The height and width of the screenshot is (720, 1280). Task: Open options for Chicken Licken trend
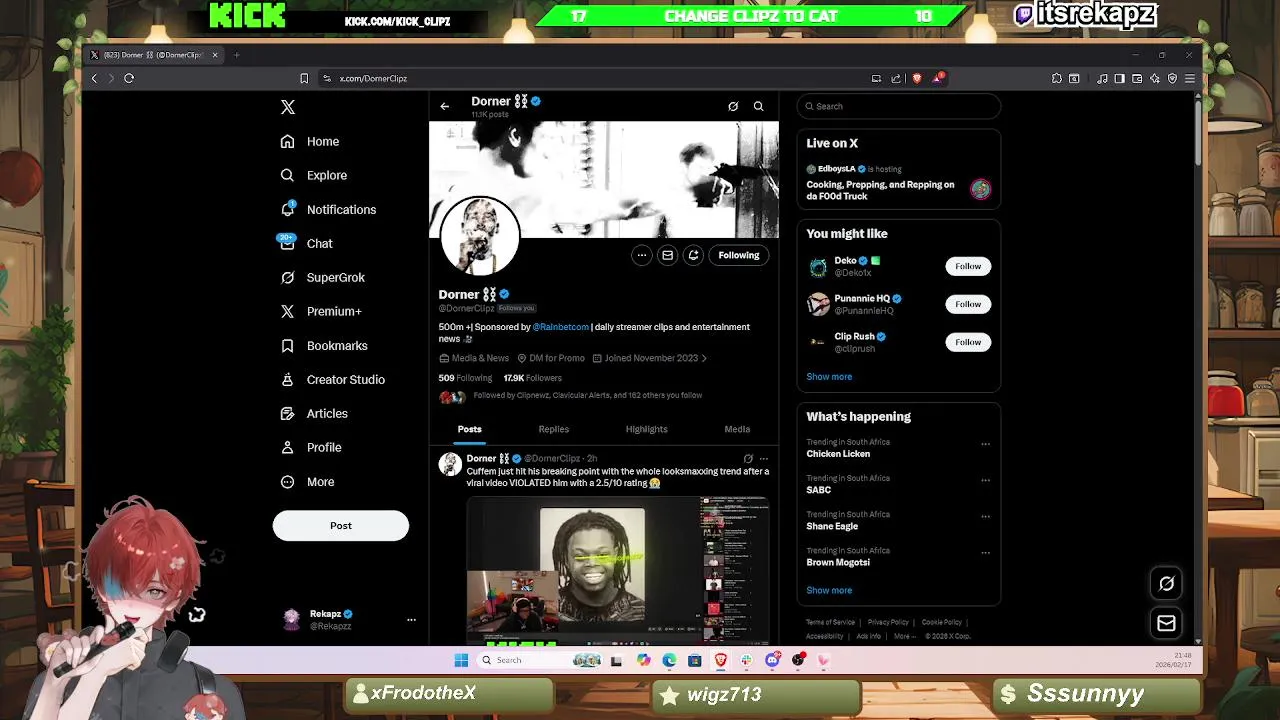985,444
